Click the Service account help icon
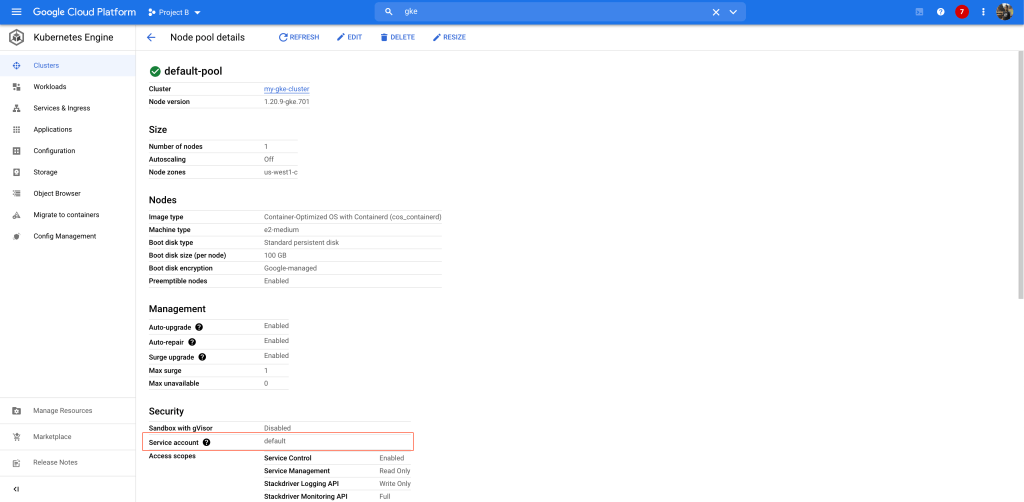Screen dimensions: 1024x502 click(x=207, y=442)
